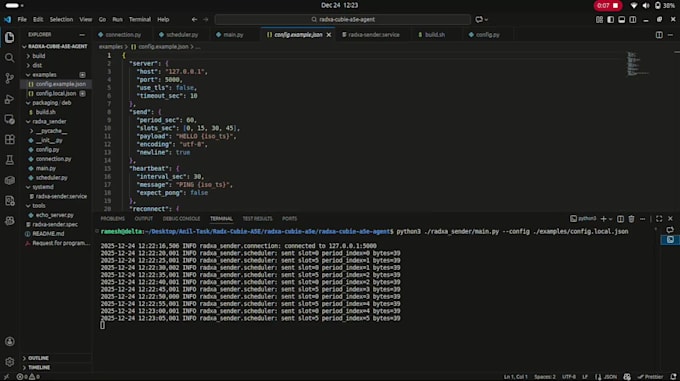Image resolution: width=680 pixels, height=381 pixels.
Task: Open the Testing flask view
Action: point(9,160)
